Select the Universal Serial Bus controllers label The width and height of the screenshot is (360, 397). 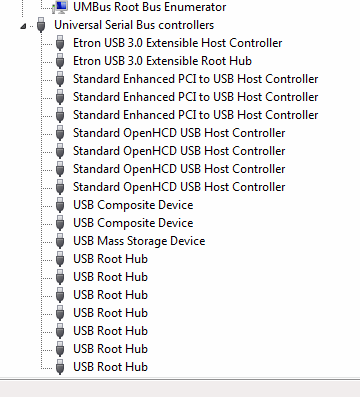coord(134,25)
